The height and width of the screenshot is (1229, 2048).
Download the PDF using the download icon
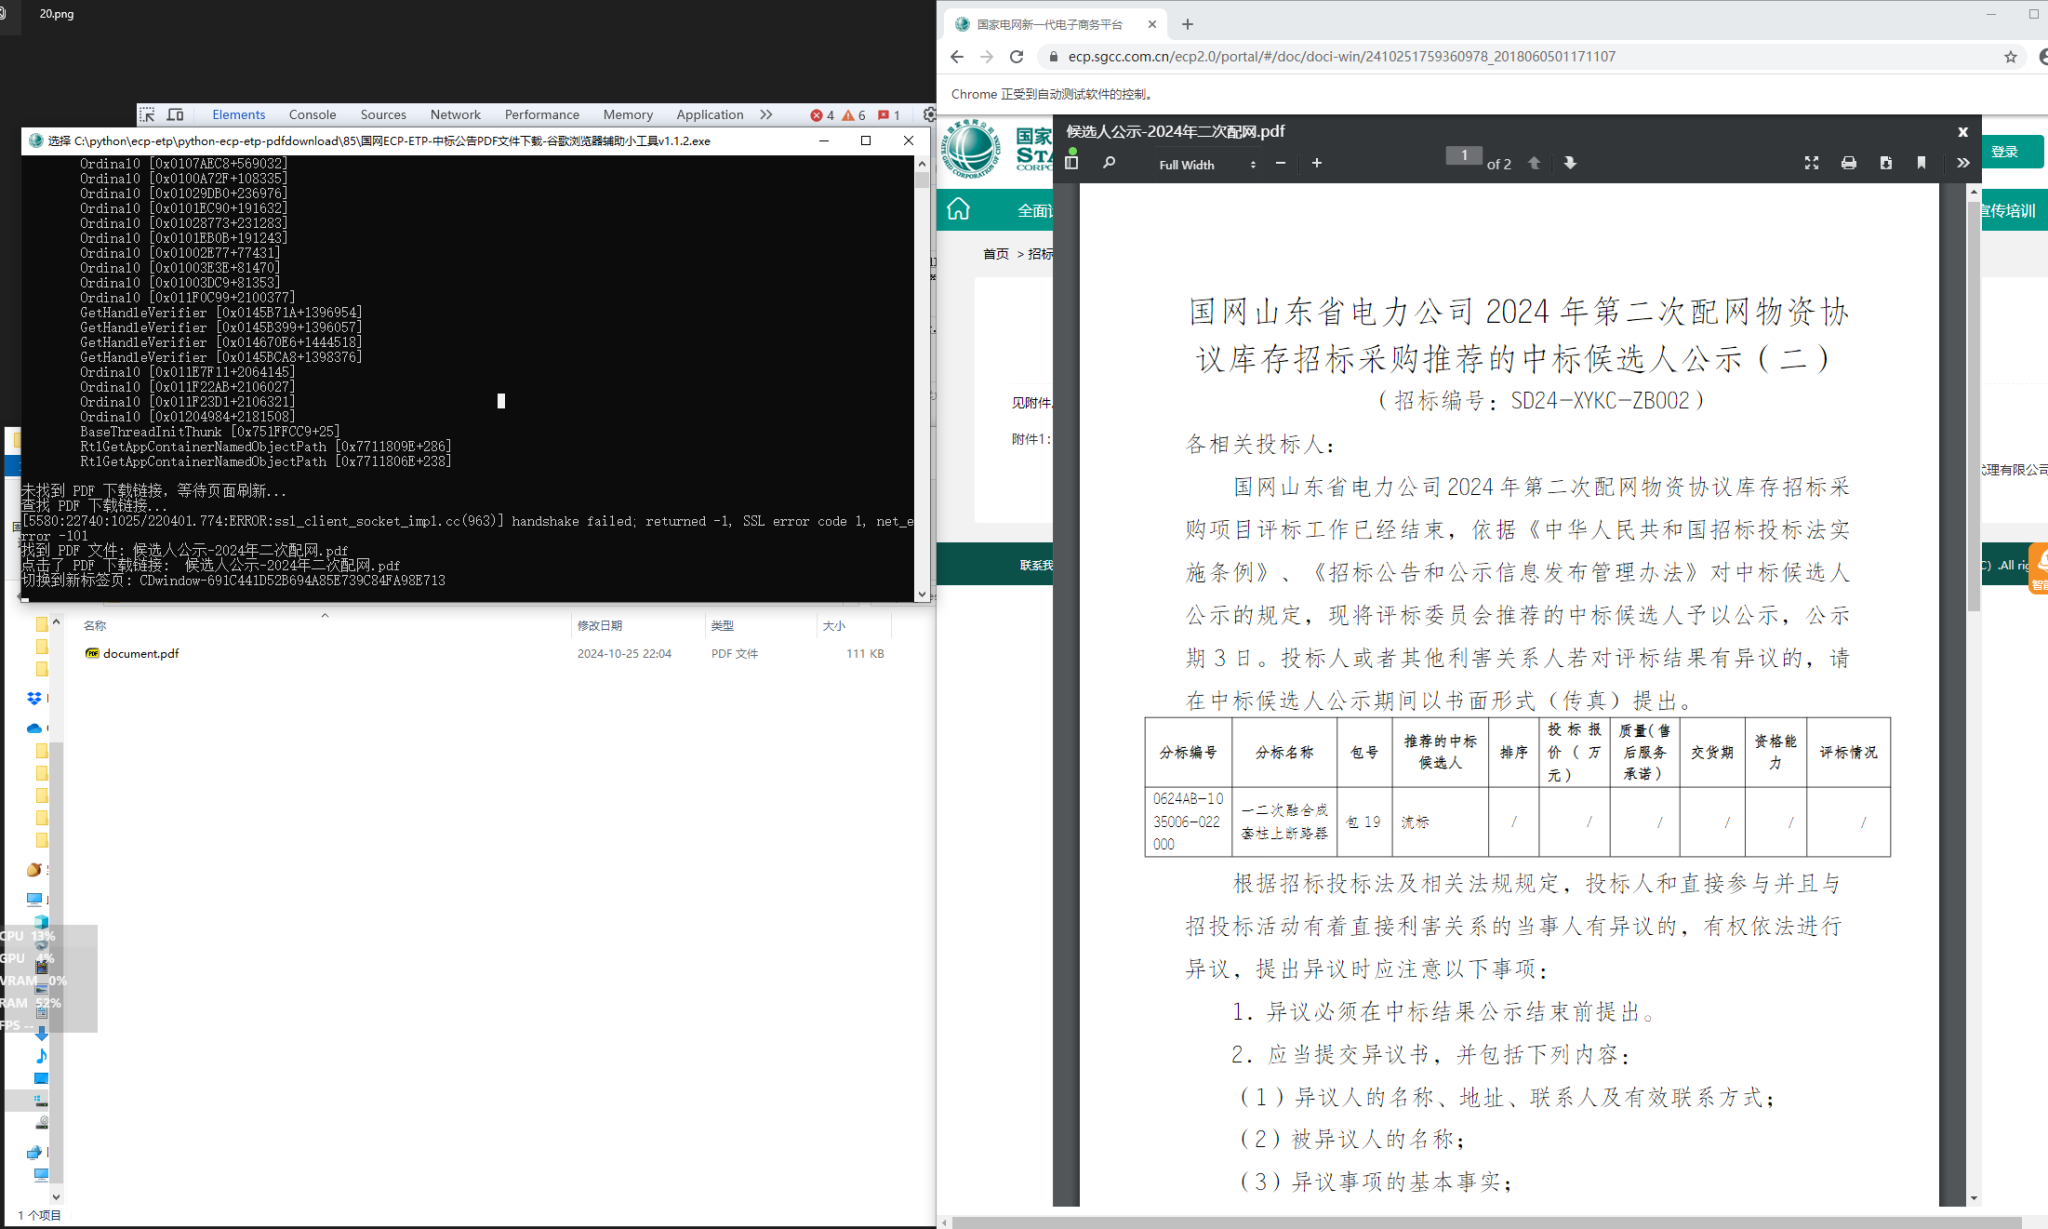click(x=1886, y=162)
